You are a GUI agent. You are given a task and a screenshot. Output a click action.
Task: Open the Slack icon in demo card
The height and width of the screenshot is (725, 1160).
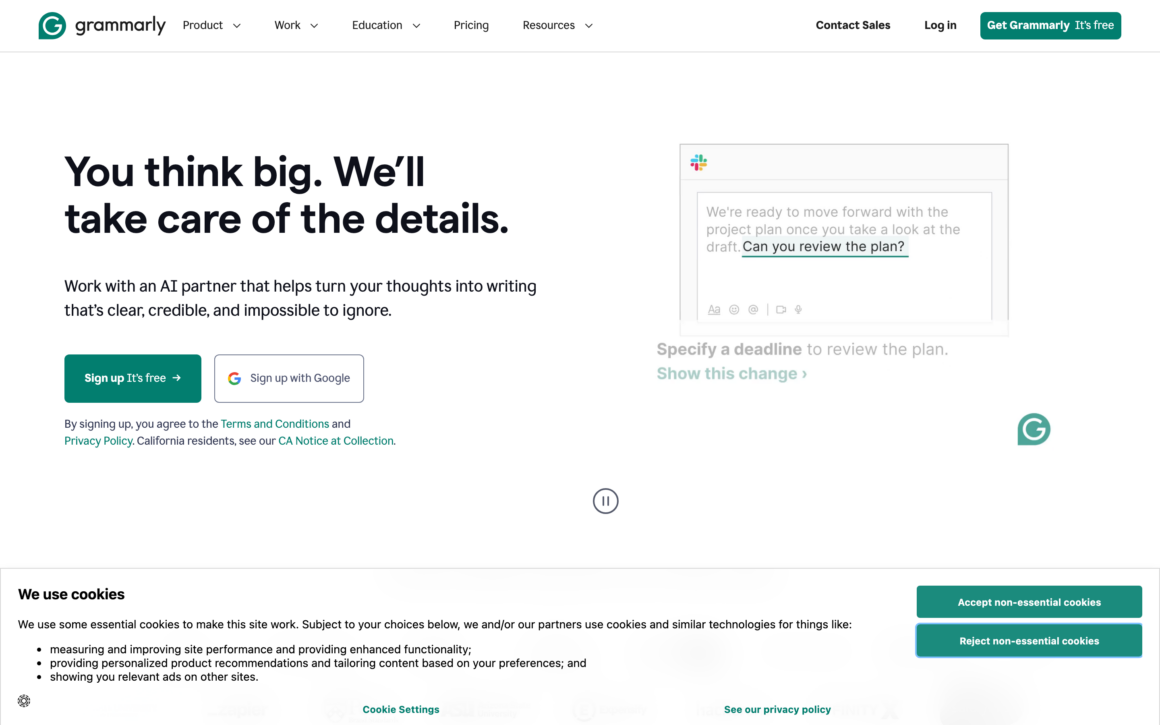coord(698,162)
